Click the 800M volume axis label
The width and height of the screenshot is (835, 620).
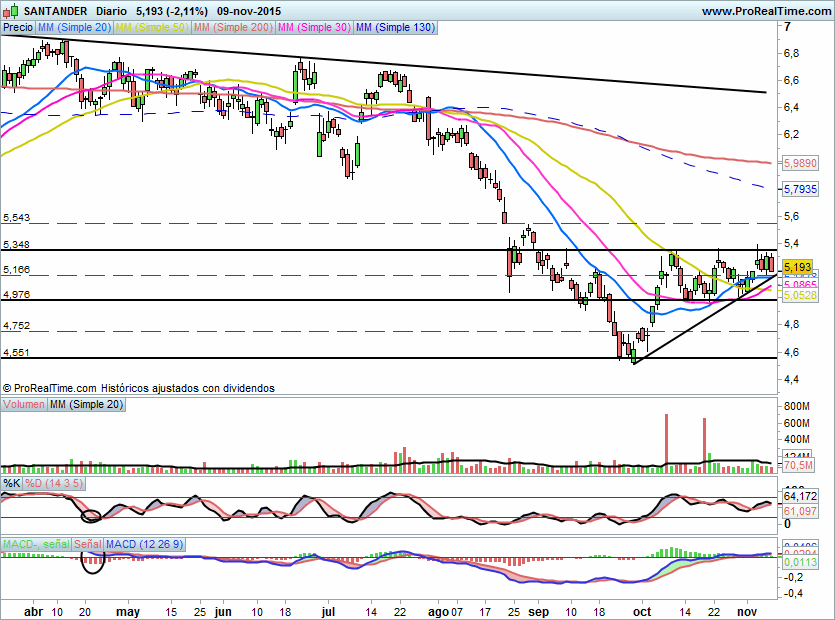[x=797, y=406]
